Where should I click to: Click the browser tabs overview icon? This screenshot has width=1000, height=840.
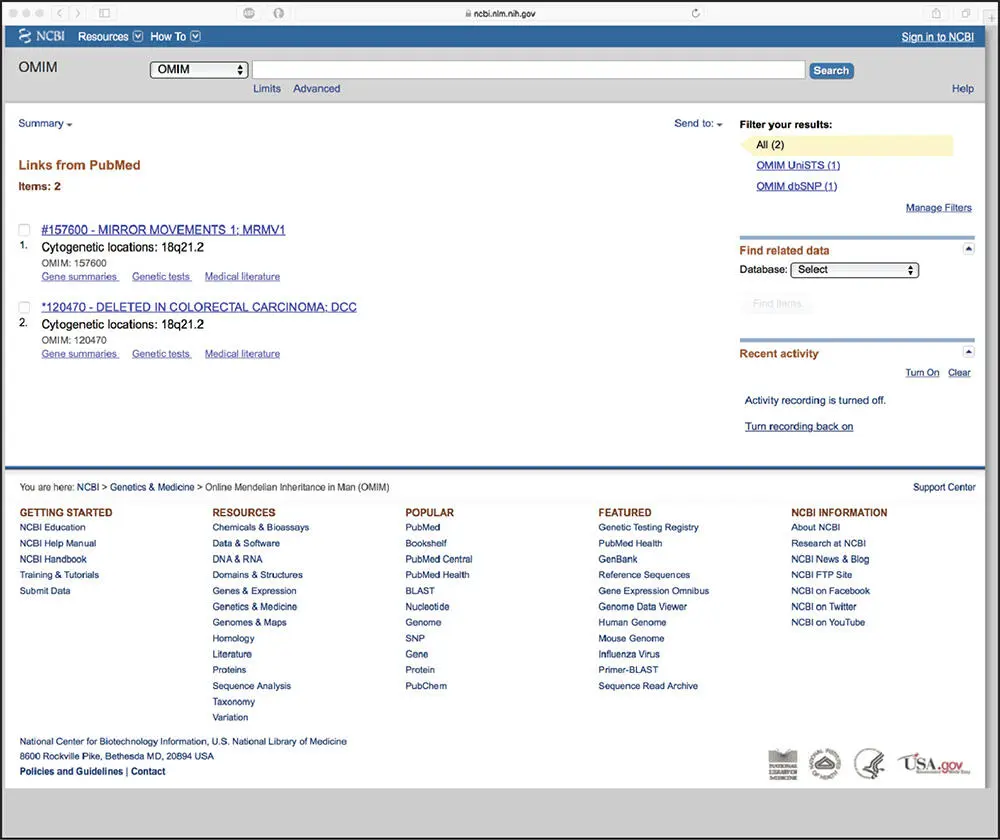coord(966,13)
